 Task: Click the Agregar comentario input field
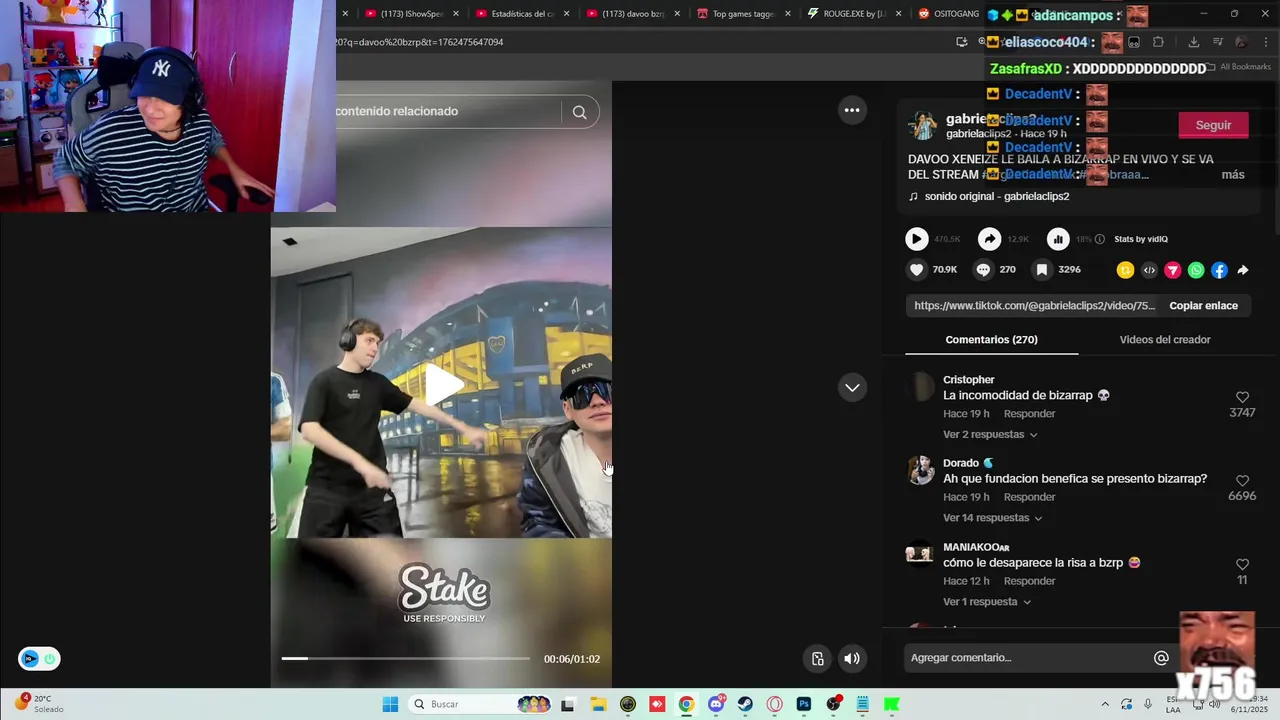[1030, 658]
